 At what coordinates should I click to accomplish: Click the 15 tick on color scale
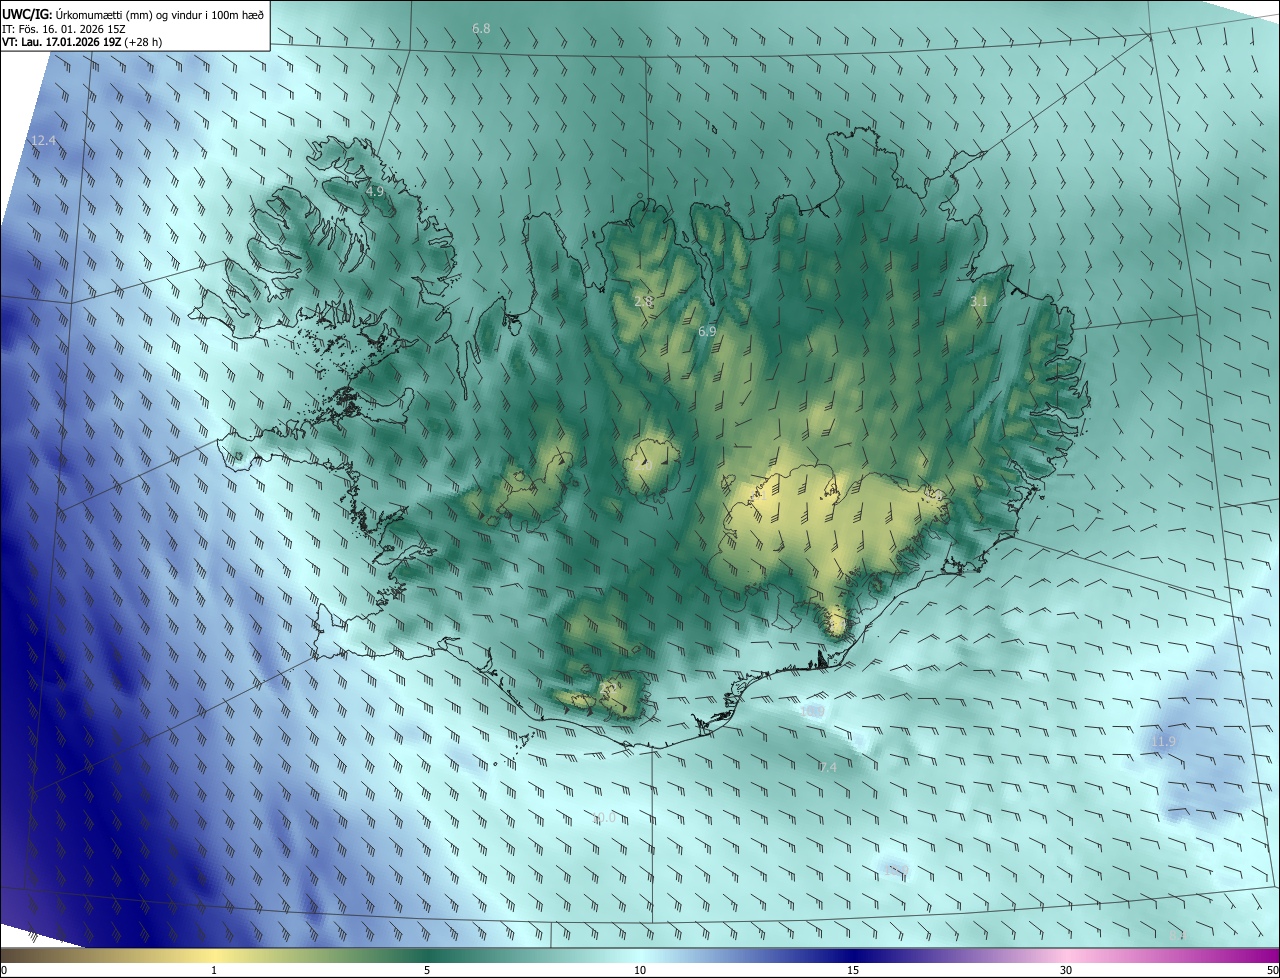853,971
